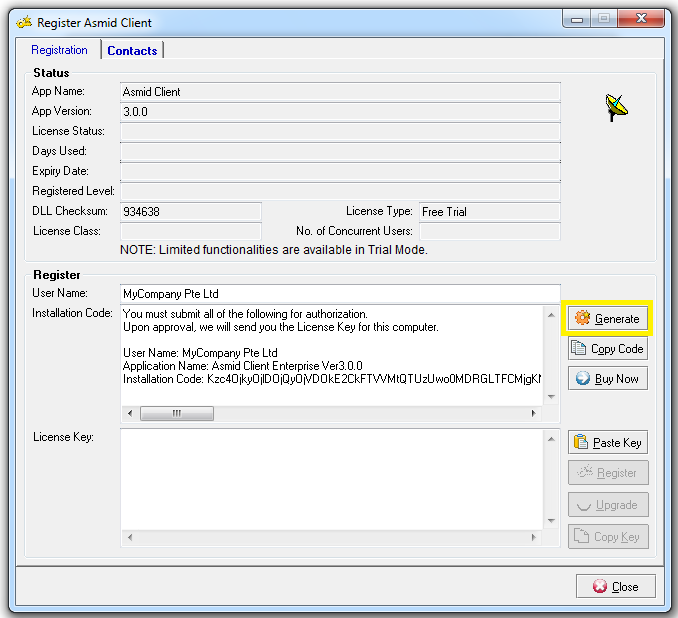Switch to the Contacts tab

click(x=132, y=51)
